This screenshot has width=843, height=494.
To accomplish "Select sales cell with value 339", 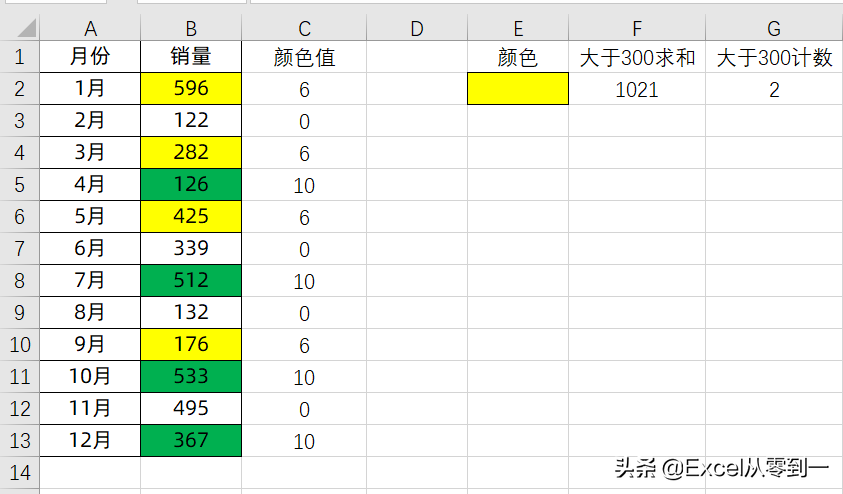I will tap(191, 249).
